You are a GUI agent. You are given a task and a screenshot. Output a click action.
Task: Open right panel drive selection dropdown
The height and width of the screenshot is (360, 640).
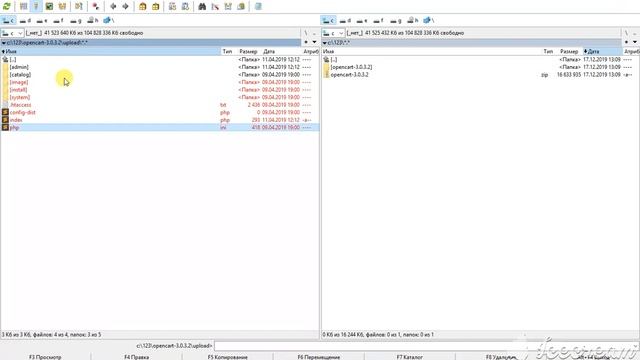click(333, 33)
